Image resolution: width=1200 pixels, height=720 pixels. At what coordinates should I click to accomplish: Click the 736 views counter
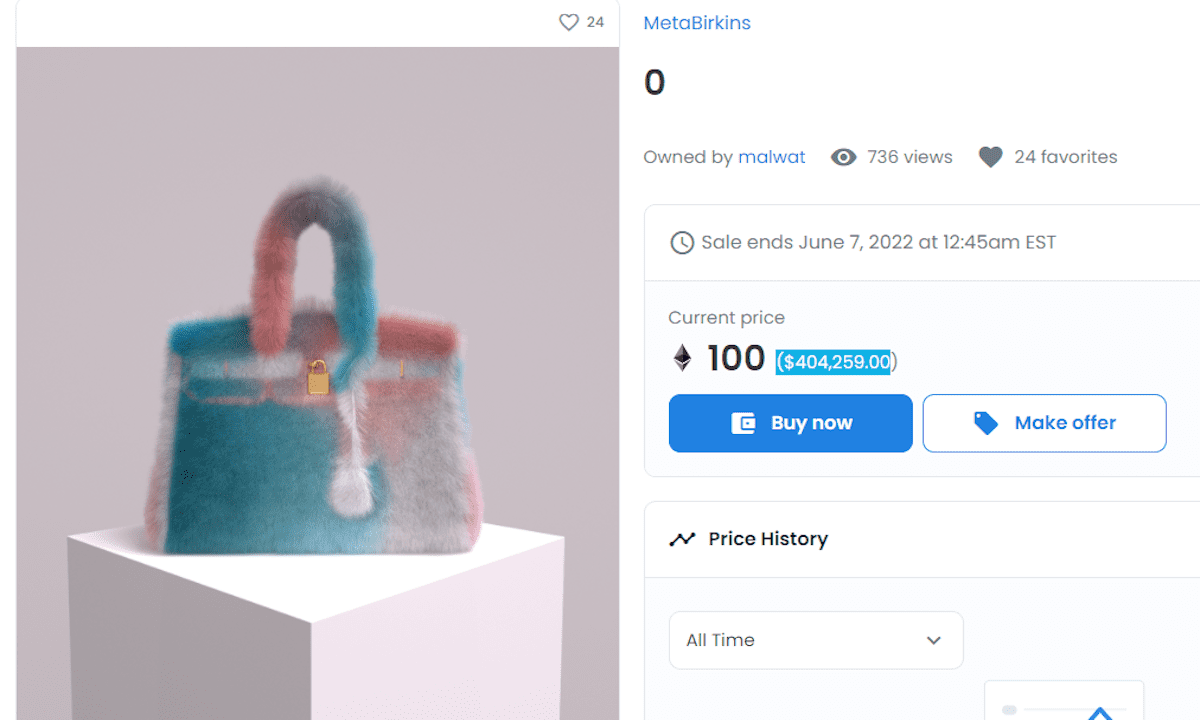pos(912,156)
